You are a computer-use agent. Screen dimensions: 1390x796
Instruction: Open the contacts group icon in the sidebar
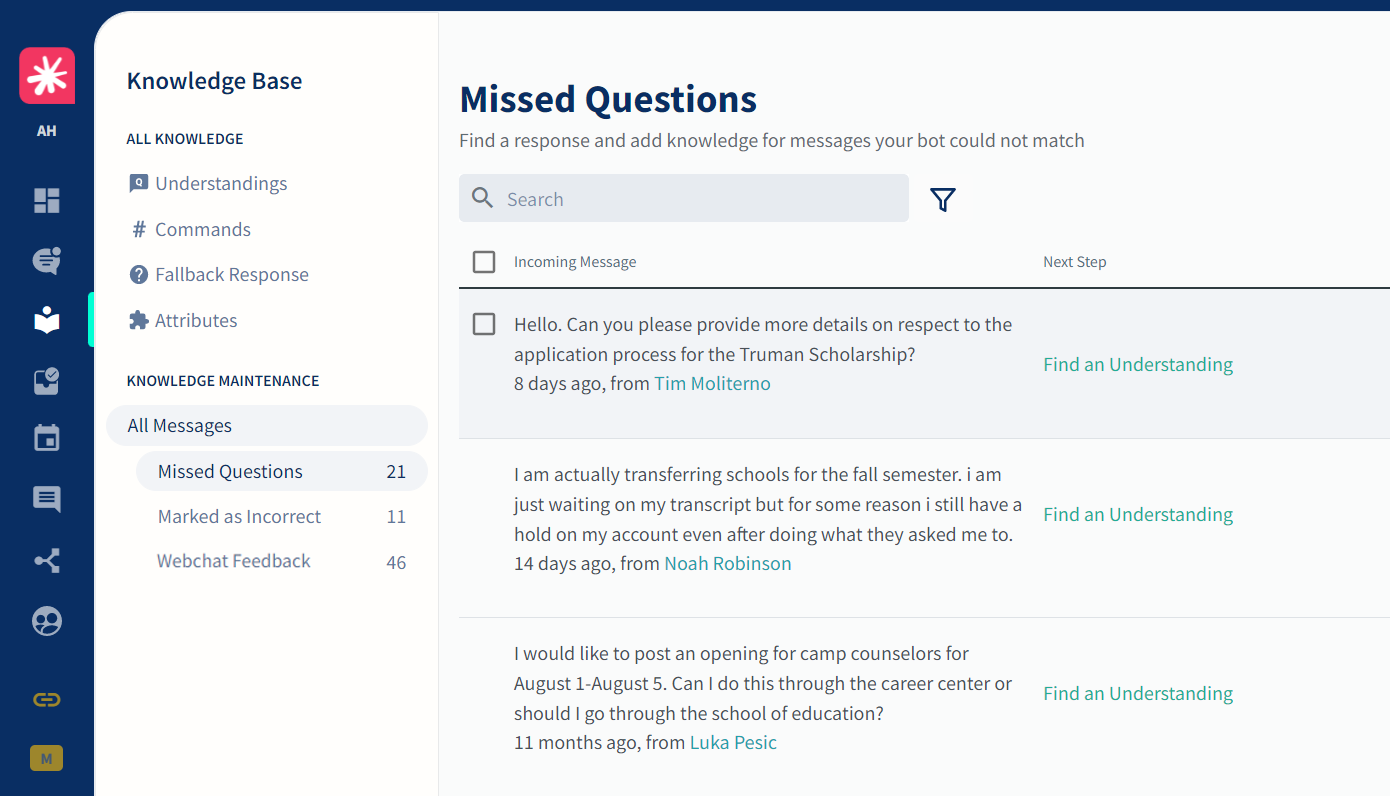pyautogui.click(x=47, y=621)
